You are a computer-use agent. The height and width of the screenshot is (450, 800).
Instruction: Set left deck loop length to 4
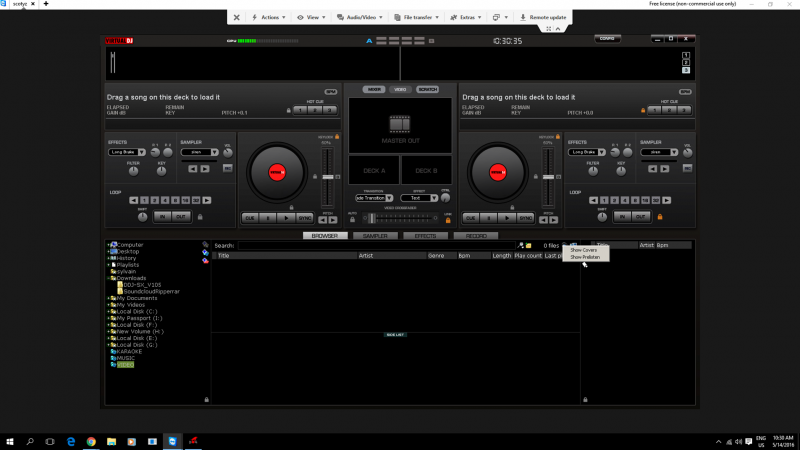165,201
